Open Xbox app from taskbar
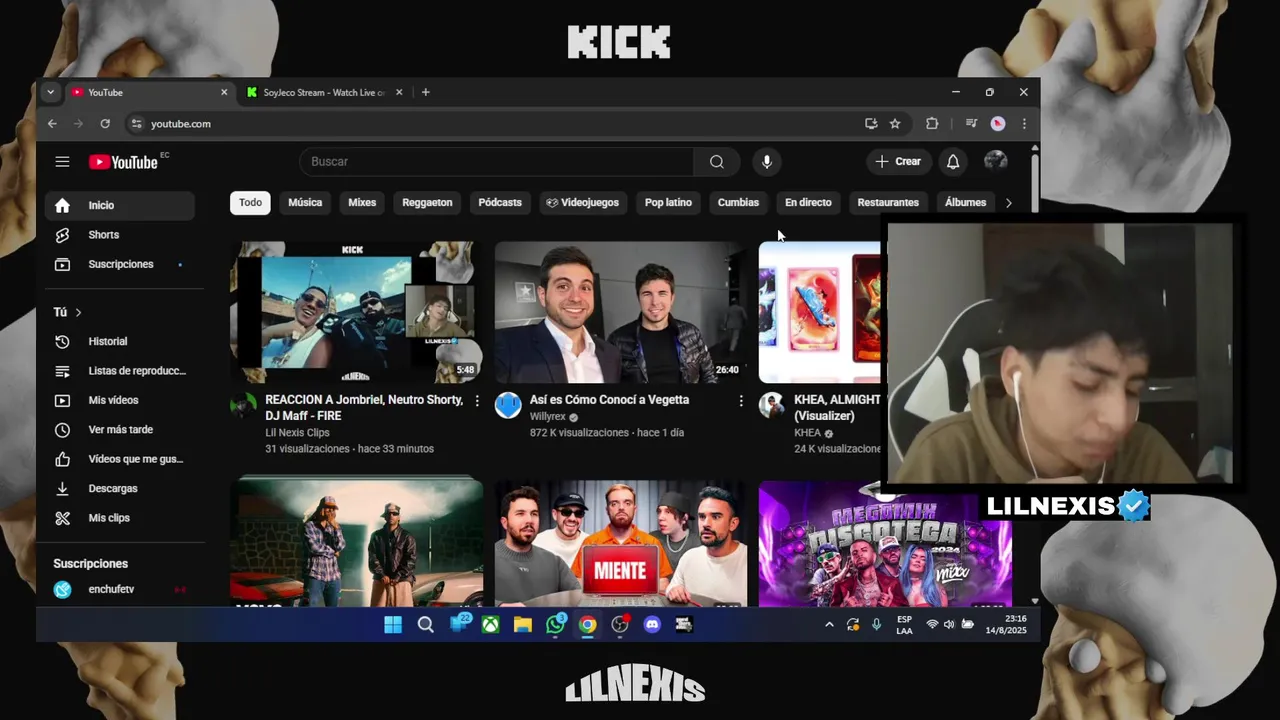 tap(491, 625)
